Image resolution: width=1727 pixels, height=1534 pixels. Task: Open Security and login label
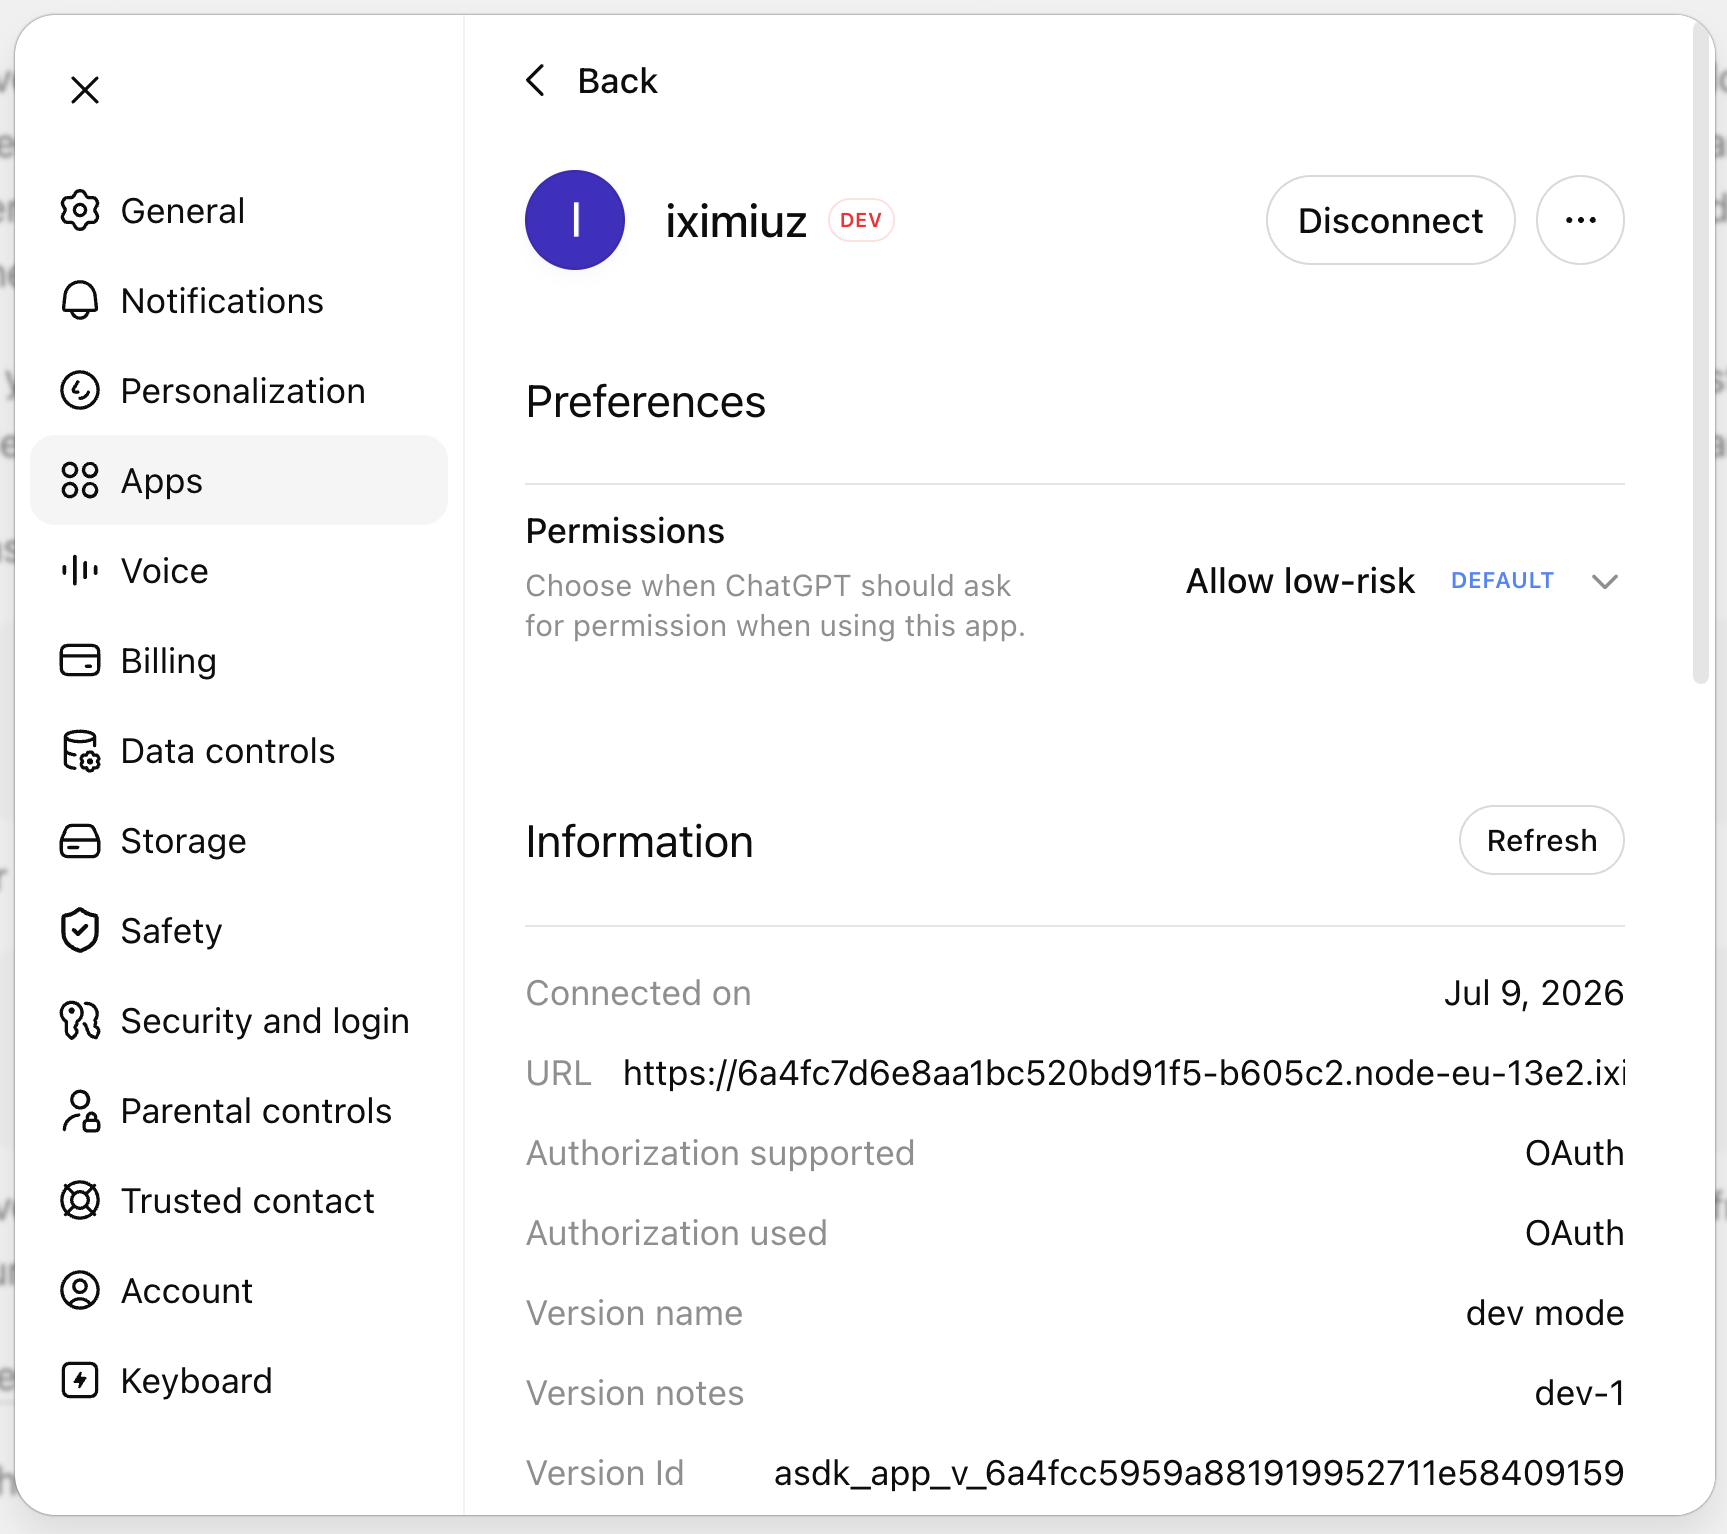point(265,1021)
